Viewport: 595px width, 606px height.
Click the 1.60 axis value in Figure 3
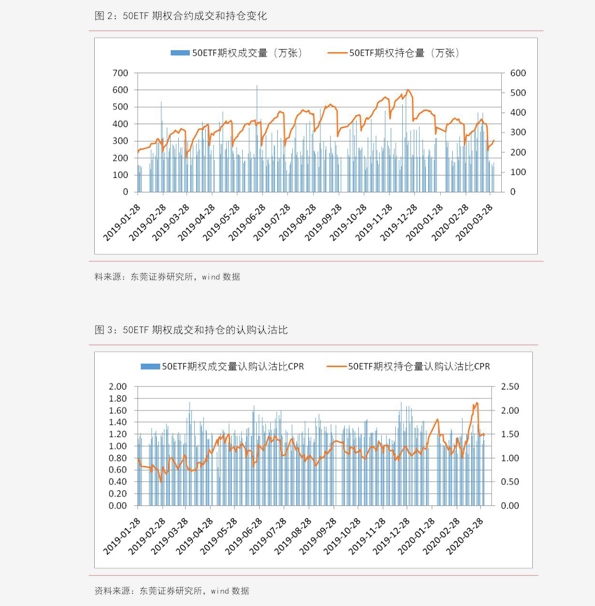click(118, 410)
